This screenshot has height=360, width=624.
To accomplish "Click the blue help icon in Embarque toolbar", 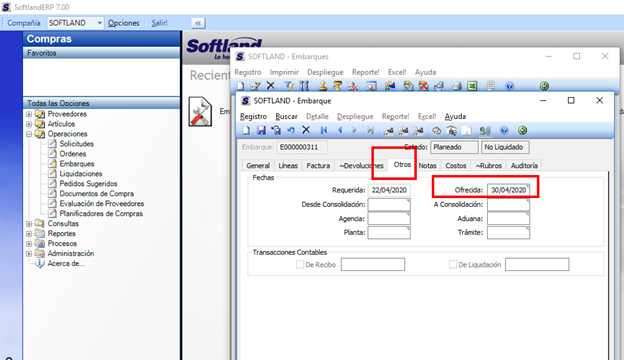I will (504, 130).
